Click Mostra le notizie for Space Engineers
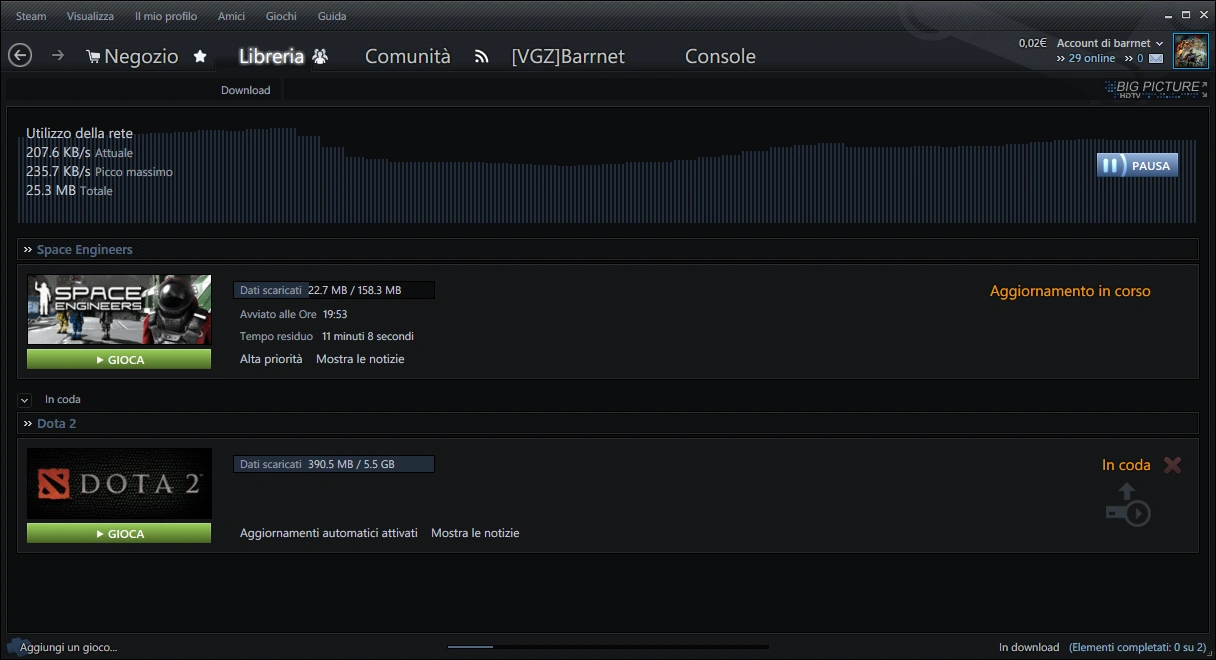This screenshot has height=660, width=1216. (x=360, y=359)
